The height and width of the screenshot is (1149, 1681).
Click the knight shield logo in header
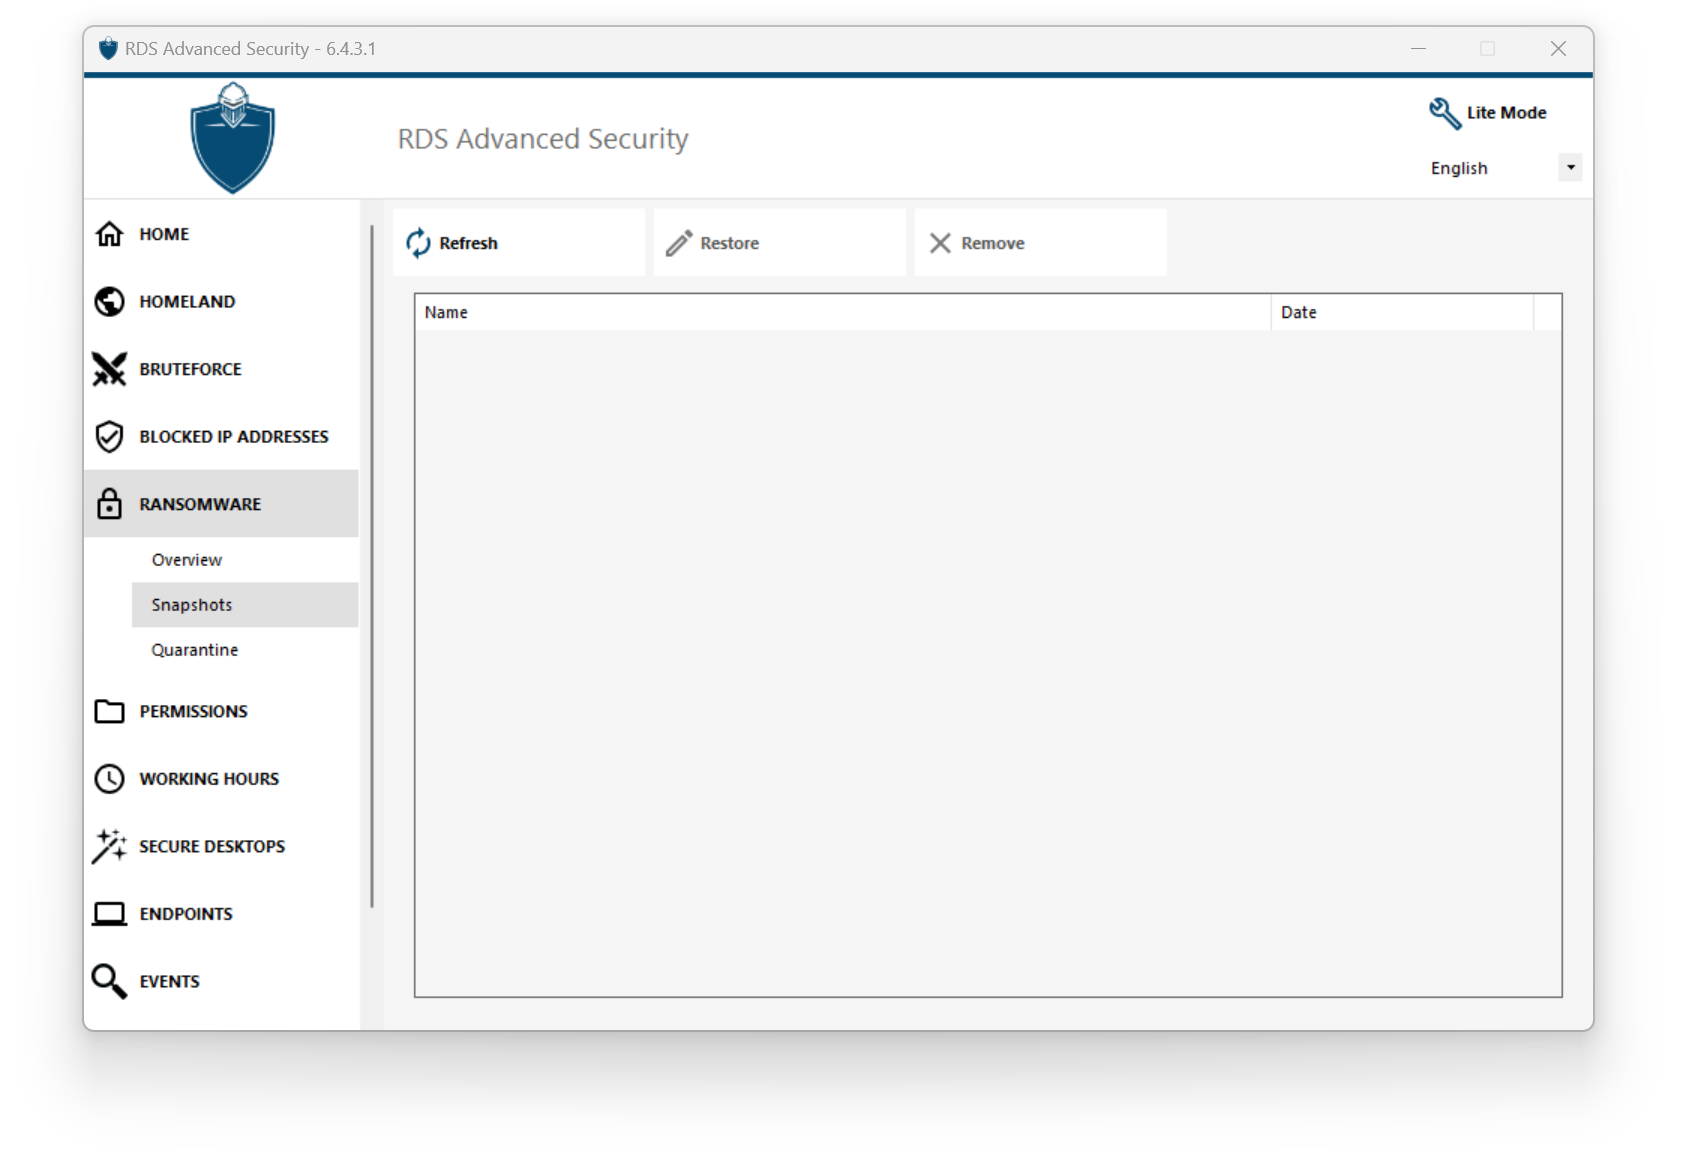pyautogui.click(x=232, y=138)
